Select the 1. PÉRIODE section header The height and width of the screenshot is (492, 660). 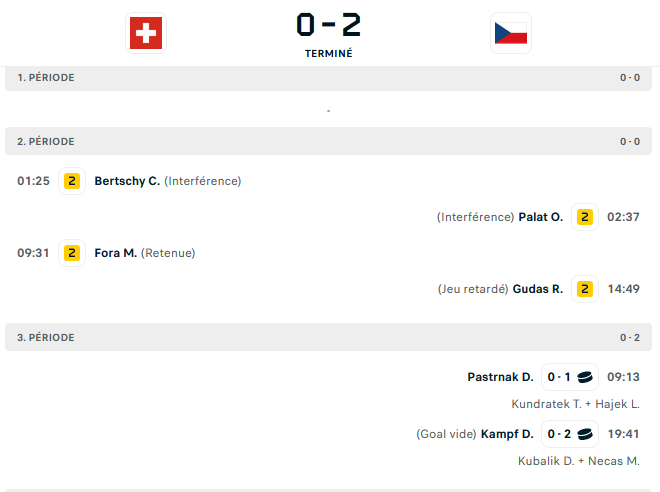328,77
